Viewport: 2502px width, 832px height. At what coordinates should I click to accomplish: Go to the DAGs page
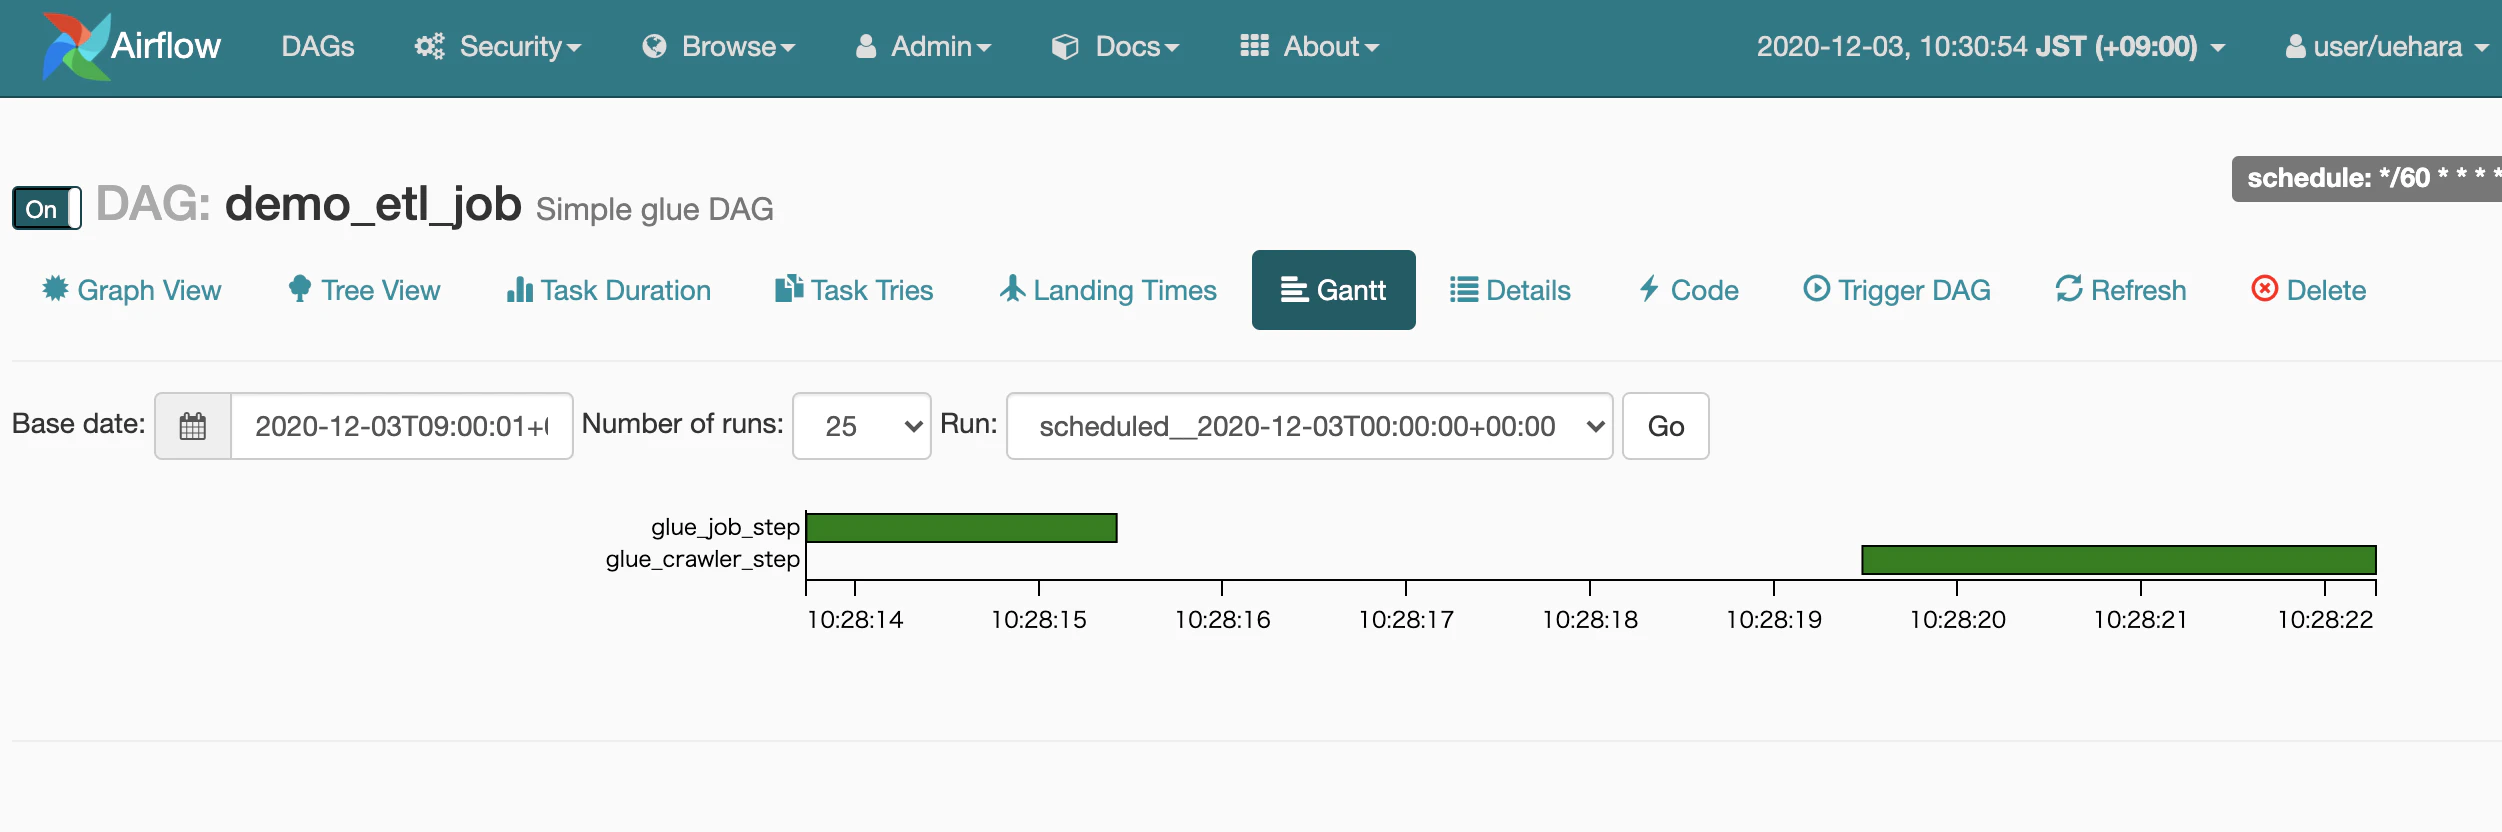pyautogui.click(x=318, y=46)
